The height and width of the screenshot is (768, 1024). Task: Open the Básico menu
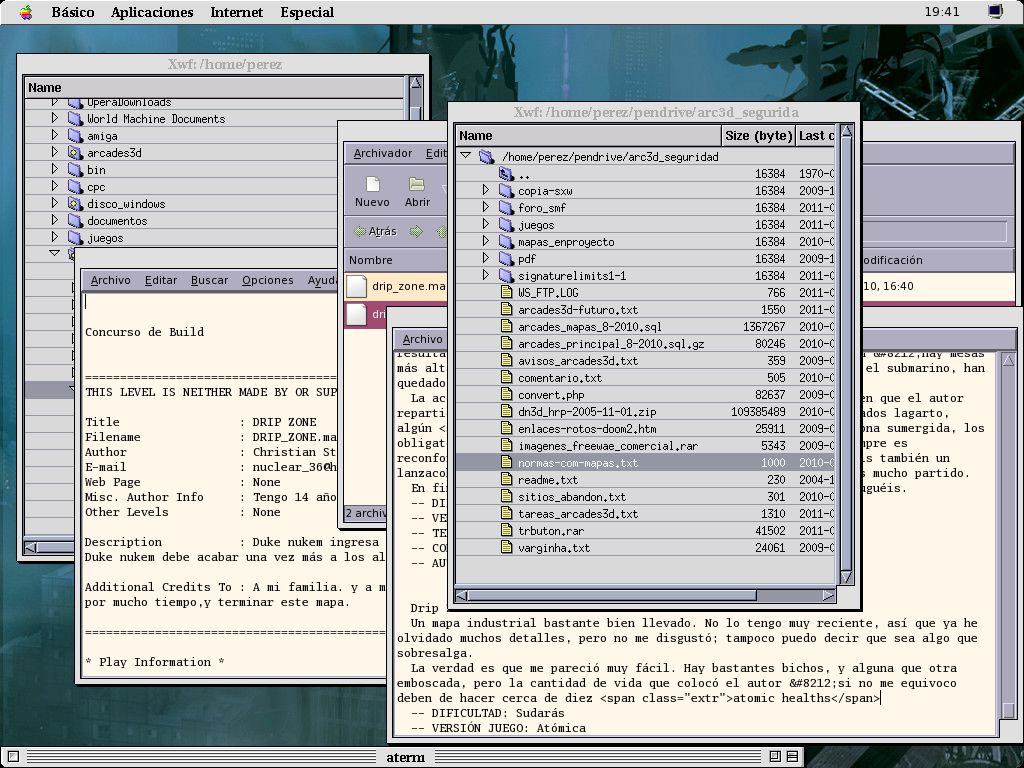[72, 12]
